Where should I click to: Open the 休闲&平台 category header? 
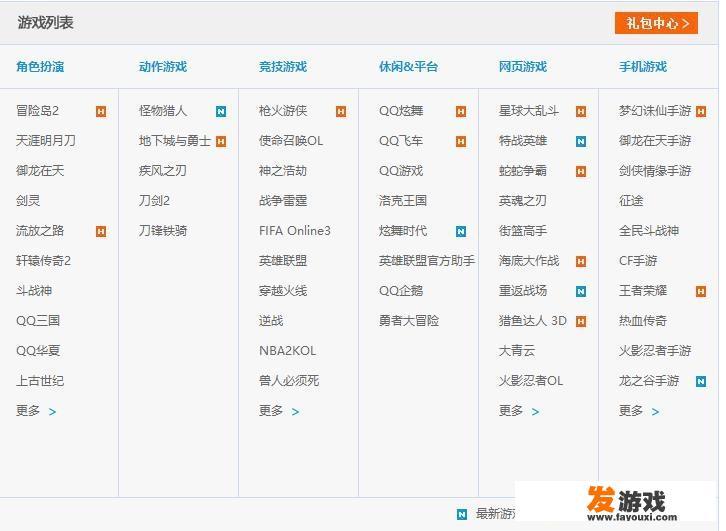click(x=408, y=67)
